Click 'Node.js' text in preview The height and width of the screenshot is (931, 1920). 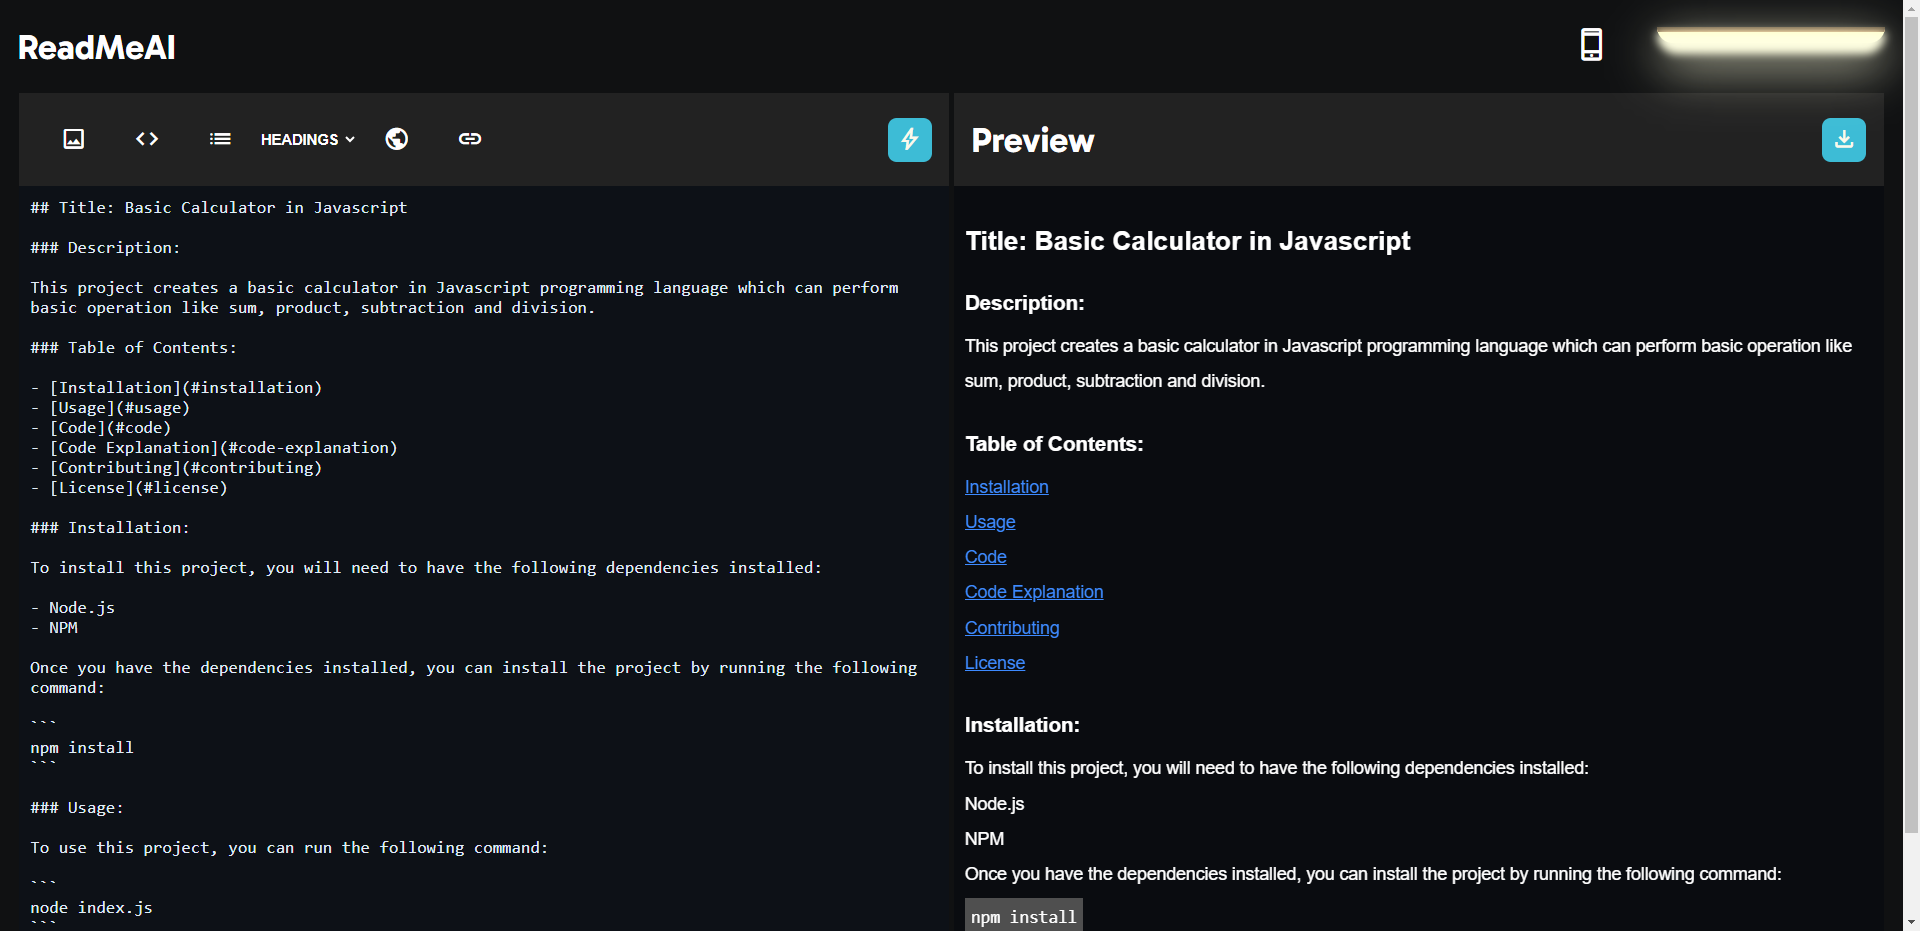click(994, 804)
